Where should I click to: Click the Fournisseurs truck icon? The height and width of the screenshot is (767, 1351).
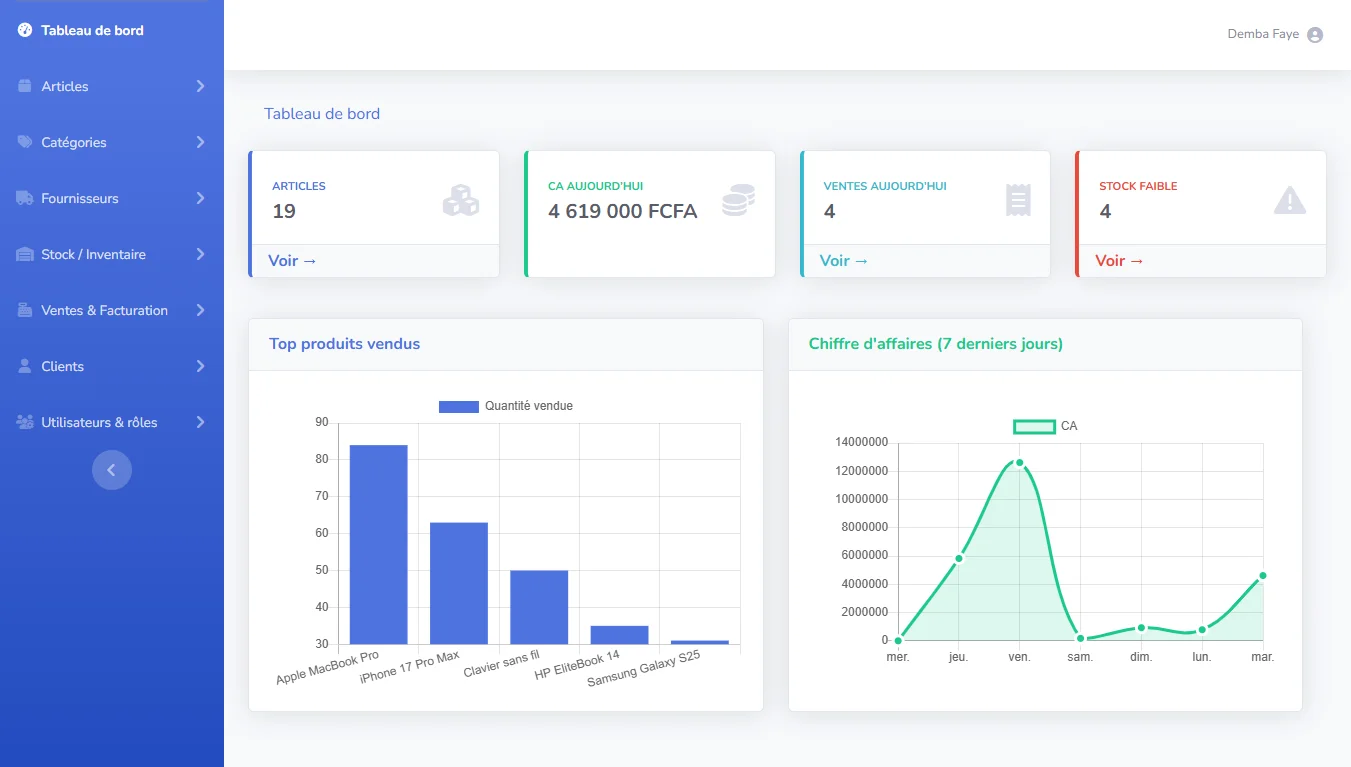click(x=25, y=198)
